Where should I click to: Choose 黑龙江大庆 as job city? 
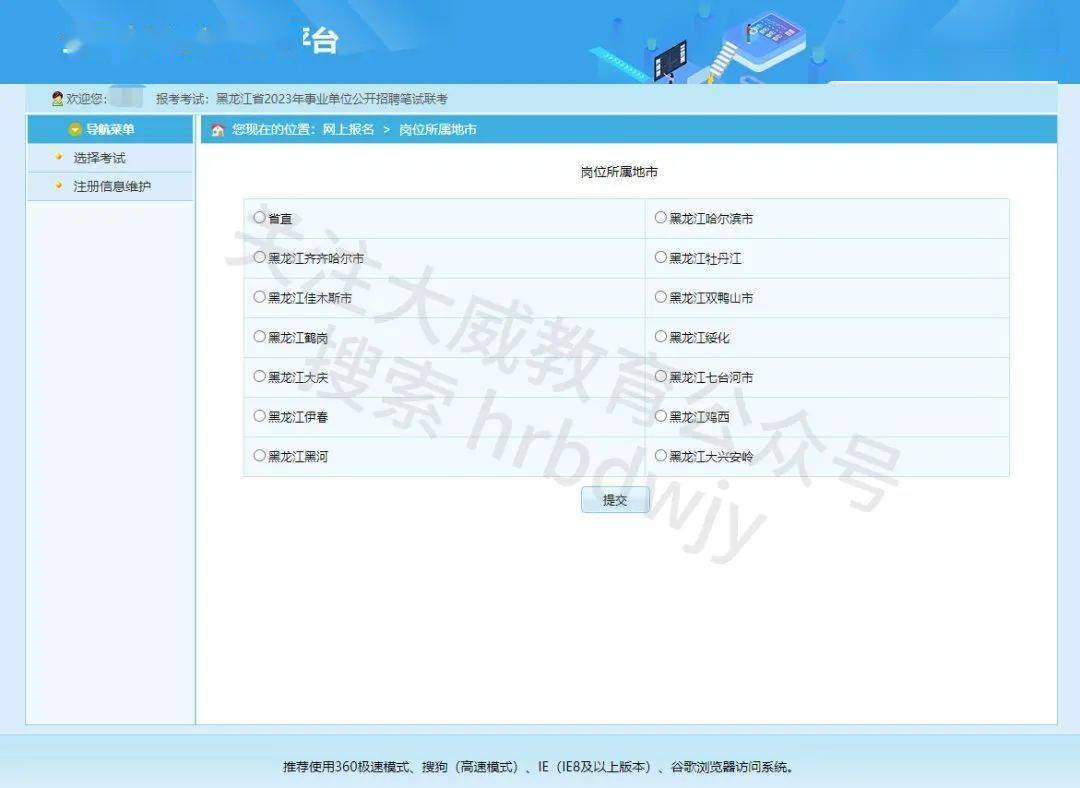pyautogui.click(x=259, y=377)
